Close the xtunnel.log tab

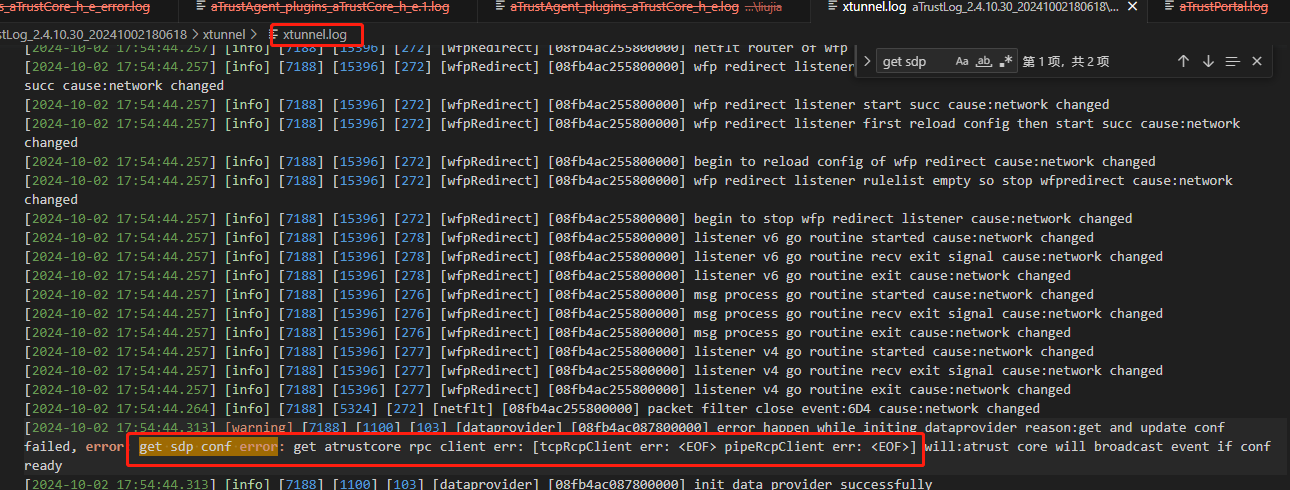coord(1134,7)
